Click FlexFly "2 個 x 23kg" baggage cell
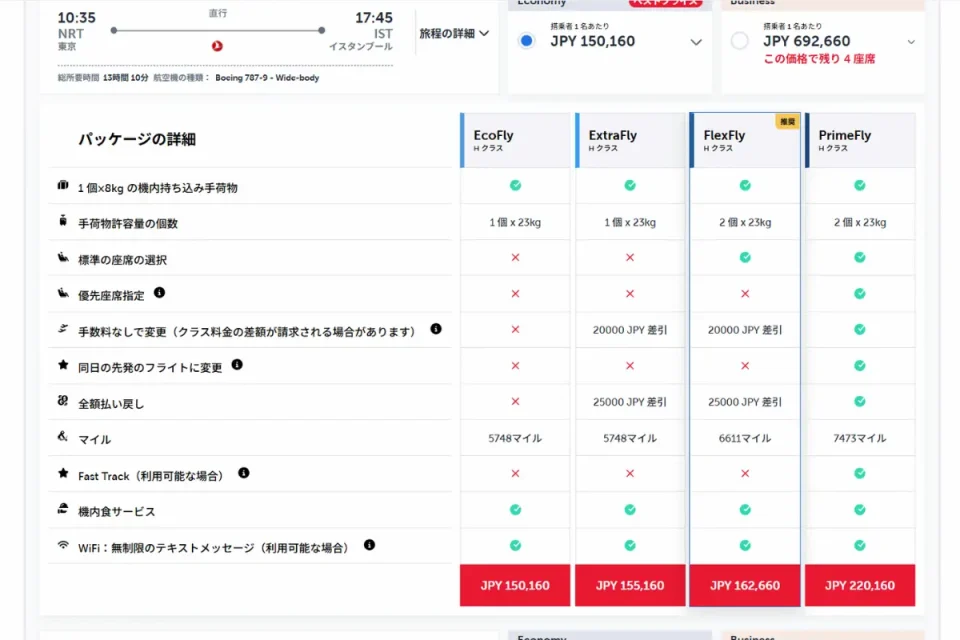This screenshot has width=960, height=640. [x=745, y=222]
